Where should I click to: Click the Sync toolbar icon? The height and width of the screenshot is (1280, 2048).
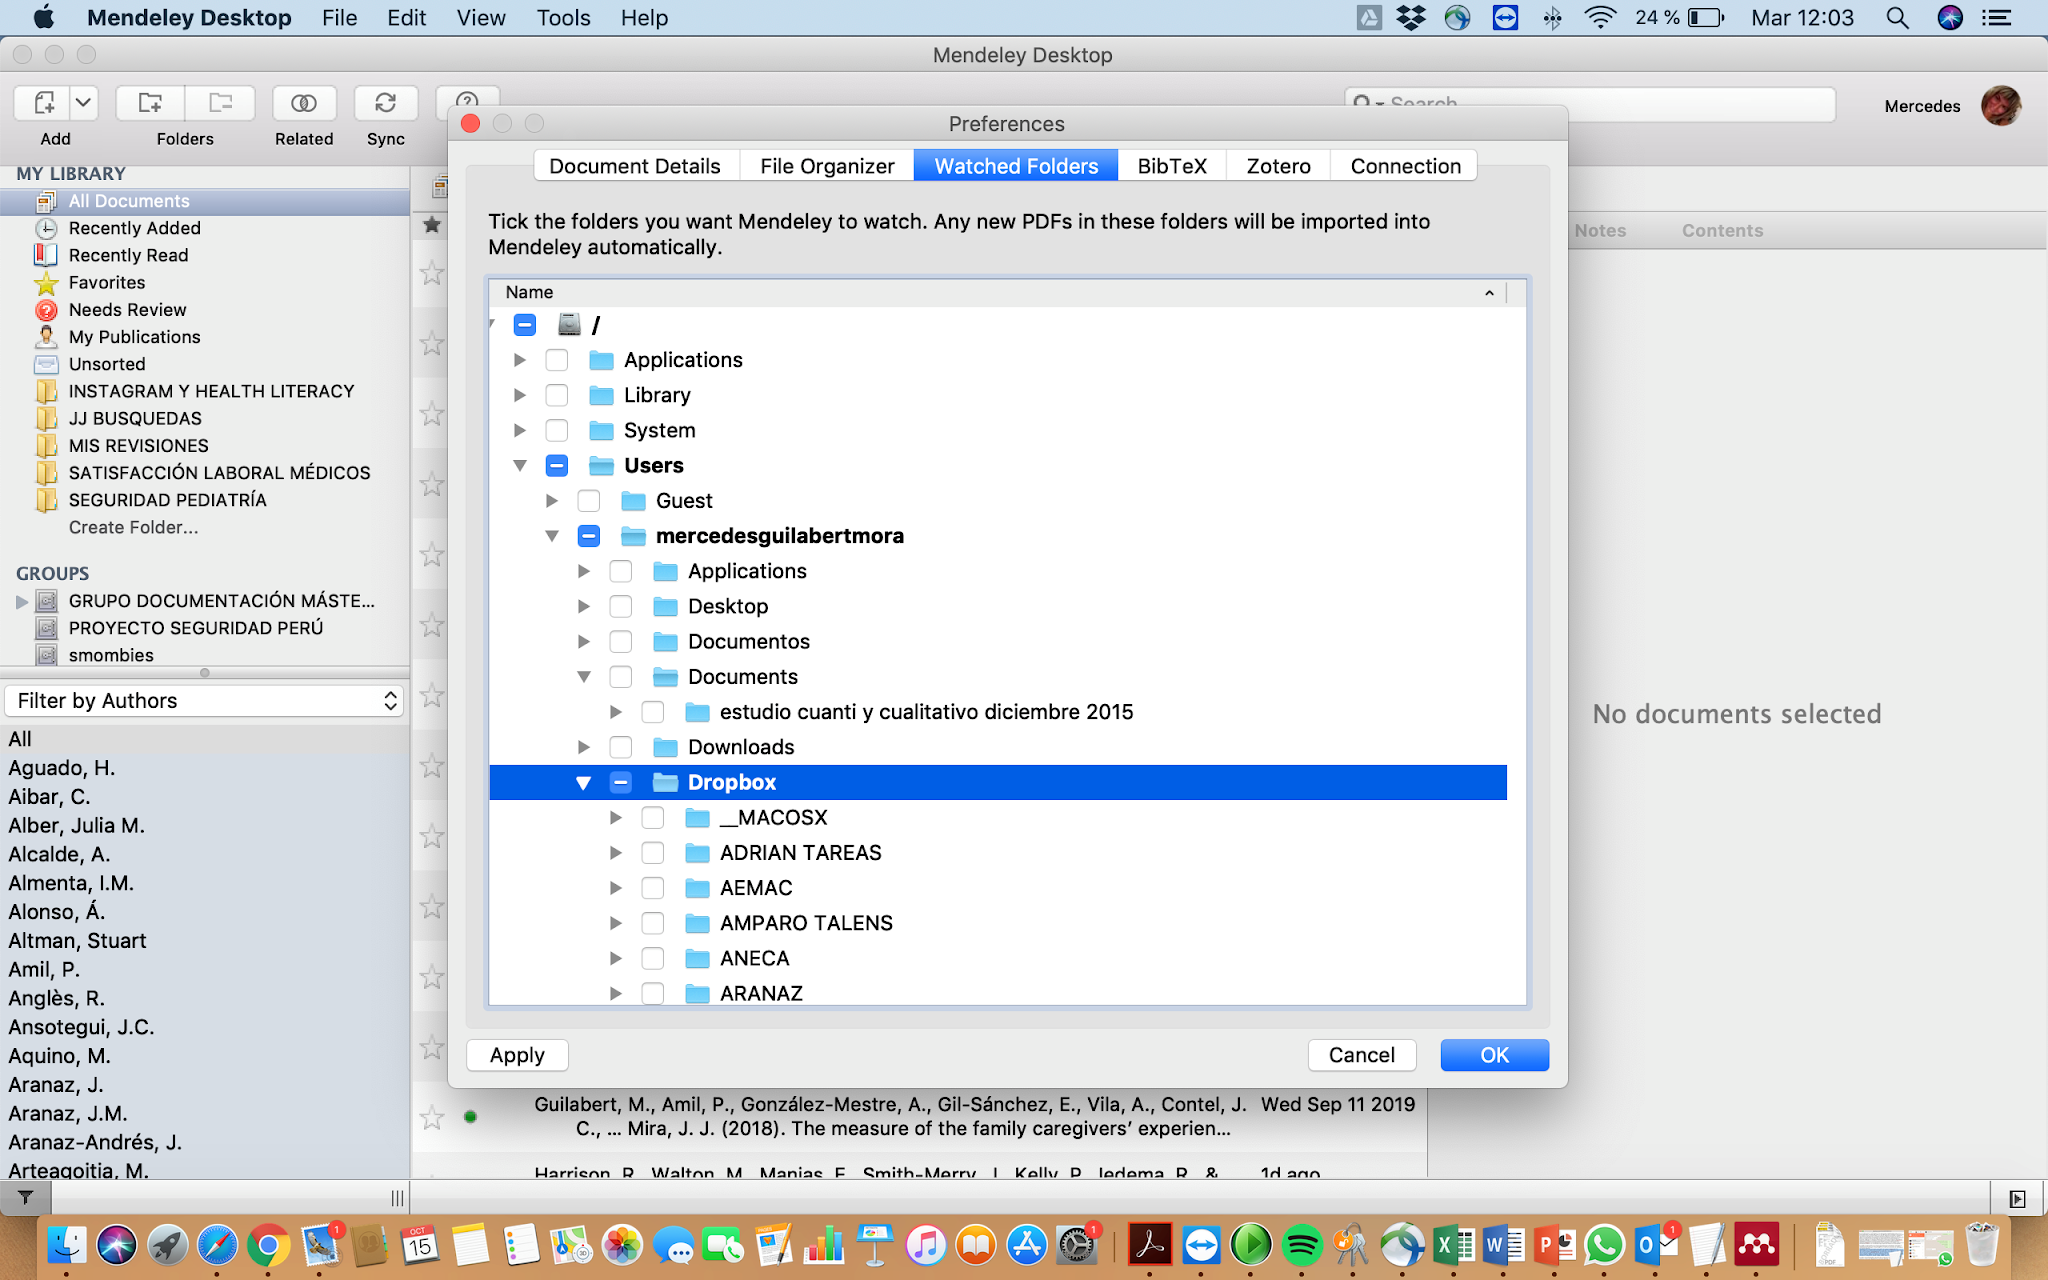[385, 103]
